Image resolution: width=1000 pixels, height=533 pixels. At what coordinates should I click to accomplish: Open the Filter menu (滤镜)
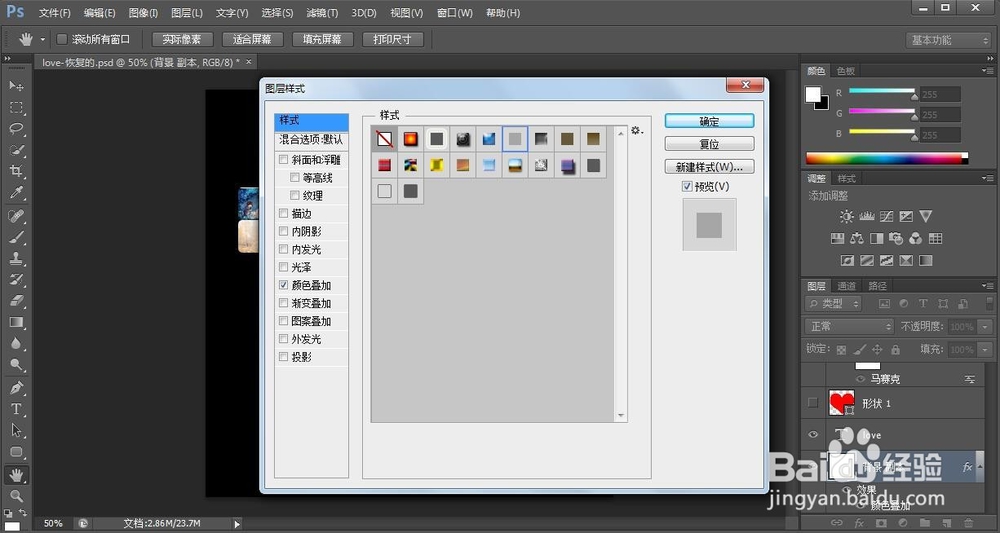coord(322,13)
